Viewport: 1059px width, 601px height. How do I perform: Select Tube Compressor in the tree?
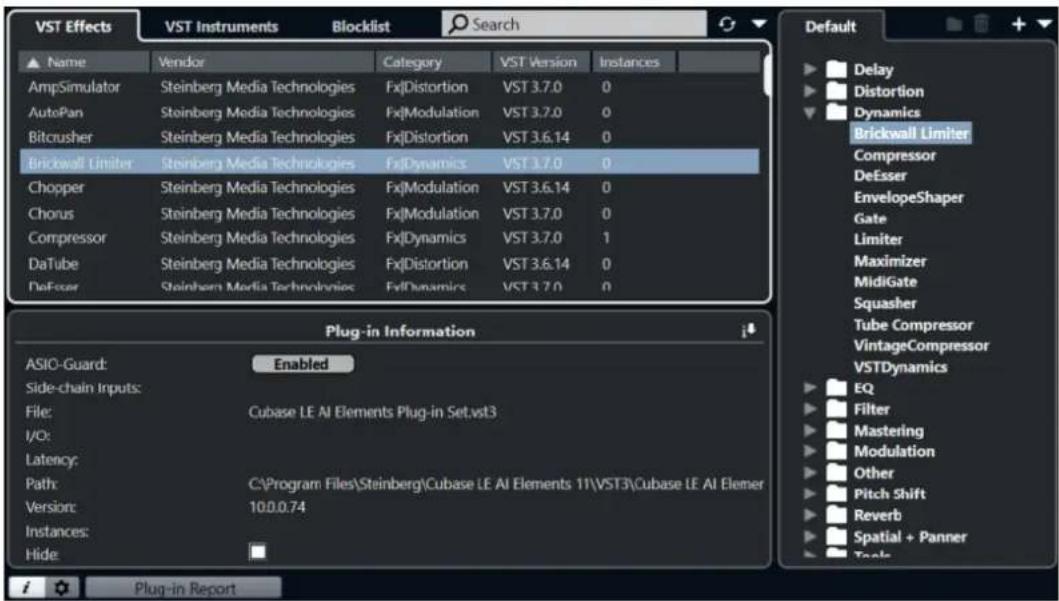pyautogui.click(x=913, y=325)
